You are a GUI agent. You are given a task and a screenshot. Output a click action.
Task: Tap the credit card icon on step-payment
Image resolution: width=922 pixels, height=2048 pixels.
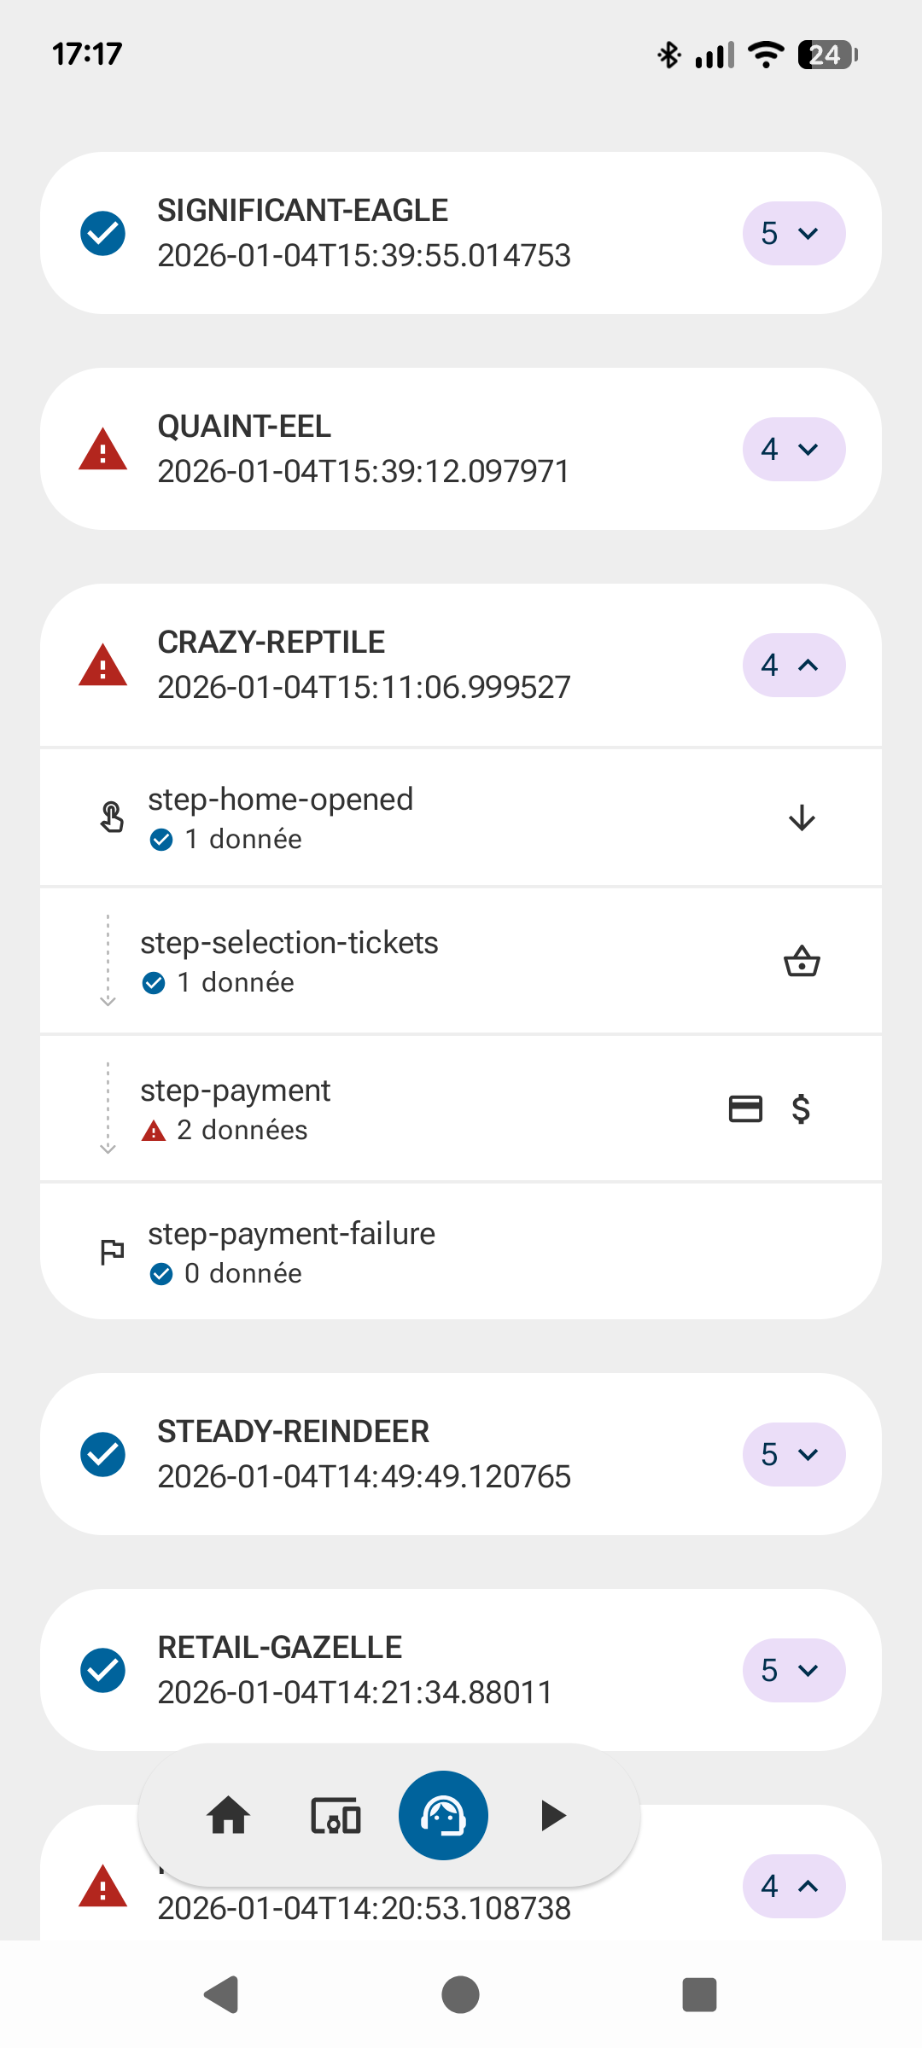click(x=745, y=1109)
